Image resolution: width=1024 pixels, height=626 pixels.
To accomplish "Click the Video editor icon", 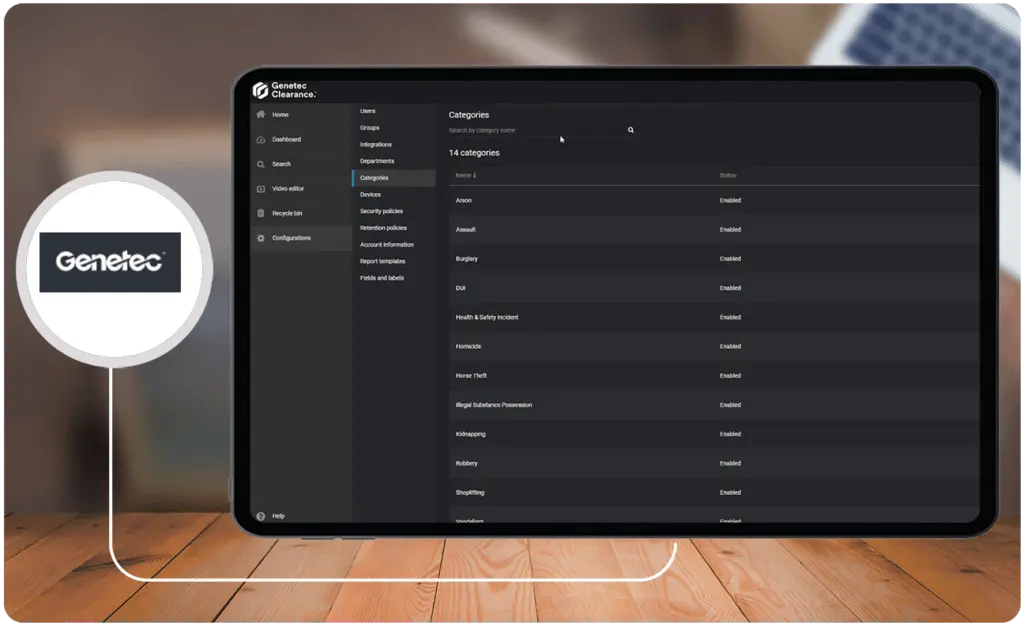I will pyautogui.click(x=261, y=189).
